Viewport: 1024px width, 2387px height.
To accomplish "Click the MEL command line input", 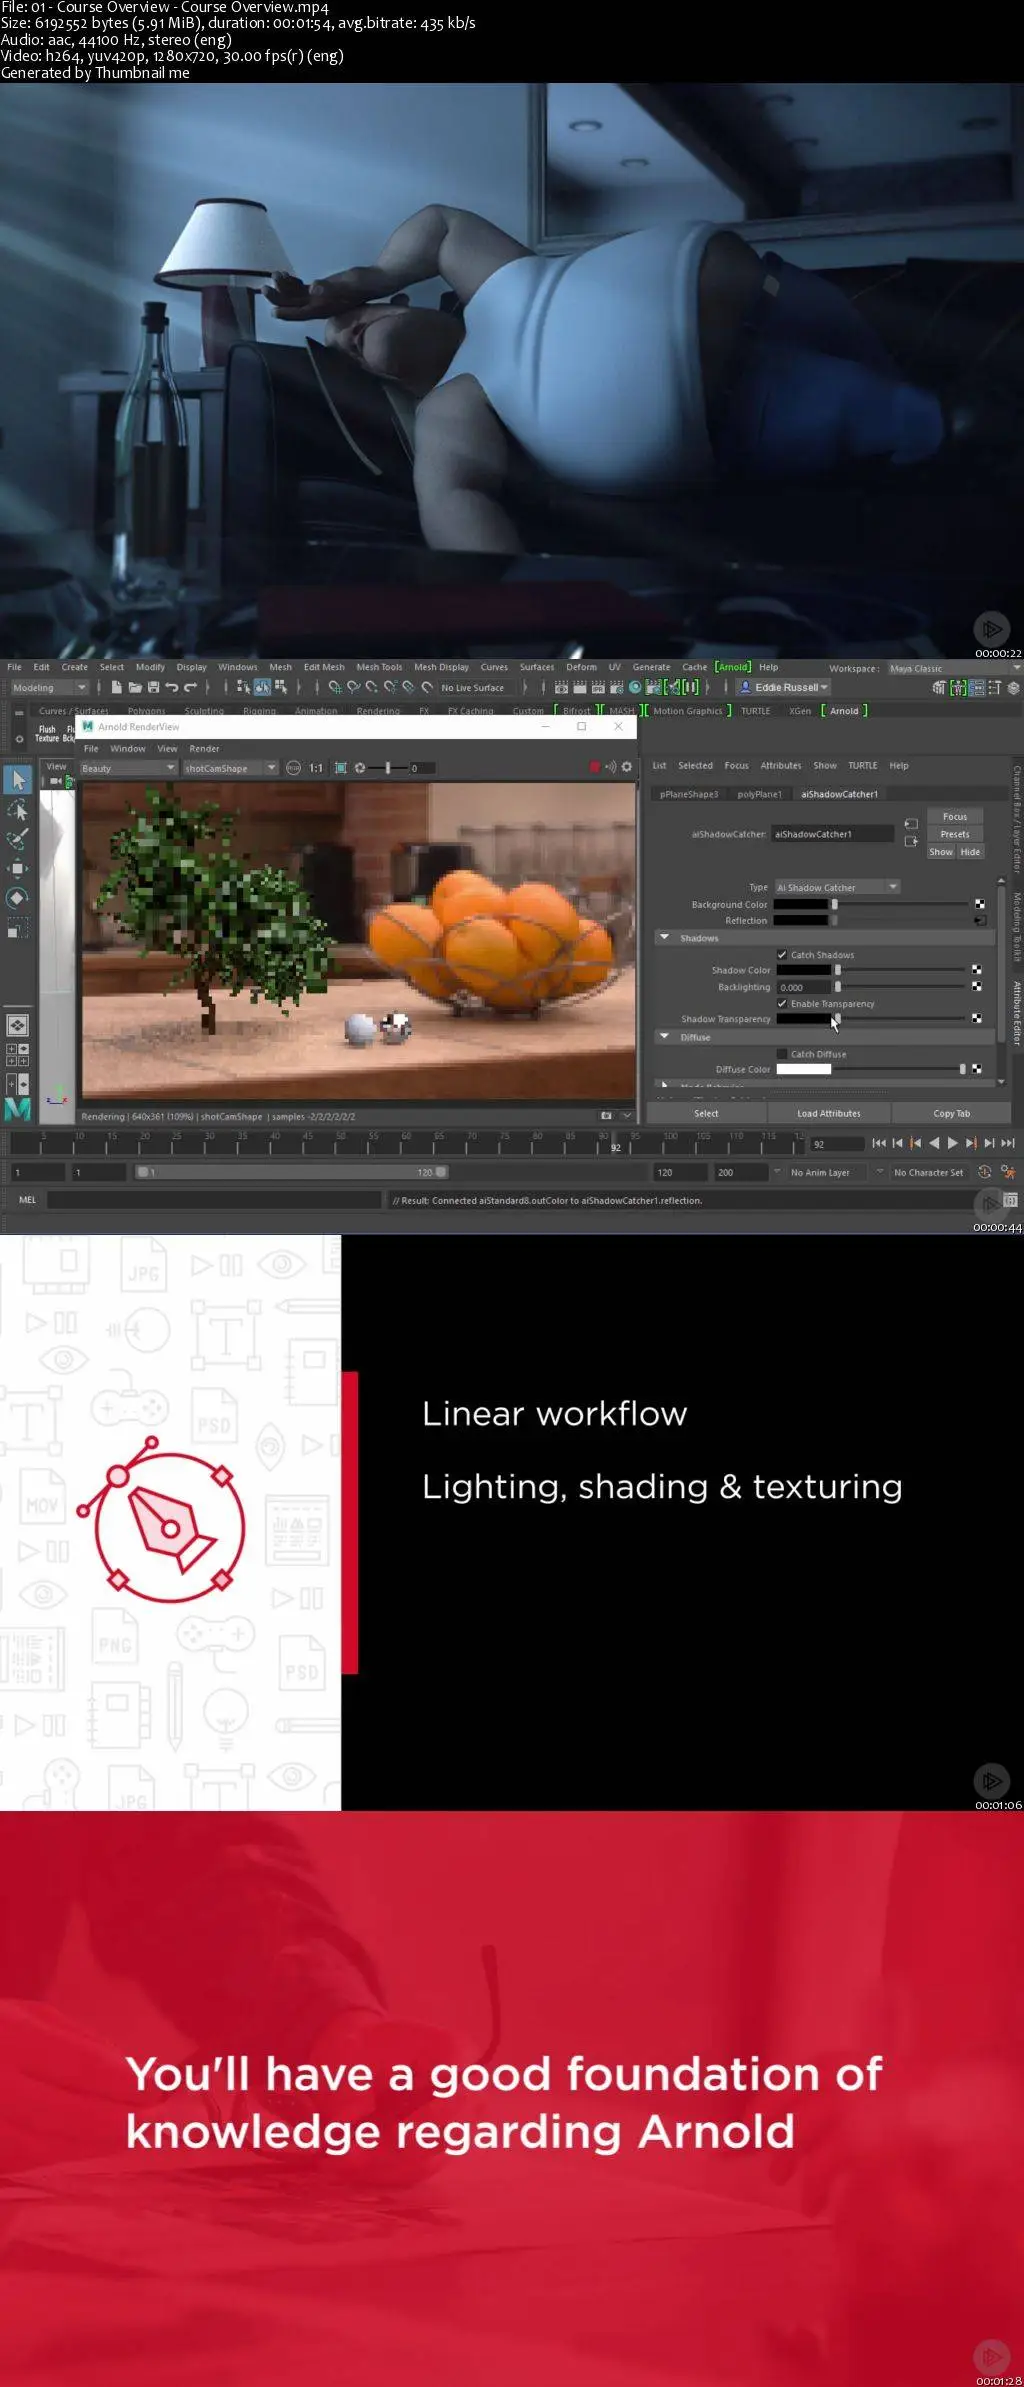I will tap(214, 1200).
